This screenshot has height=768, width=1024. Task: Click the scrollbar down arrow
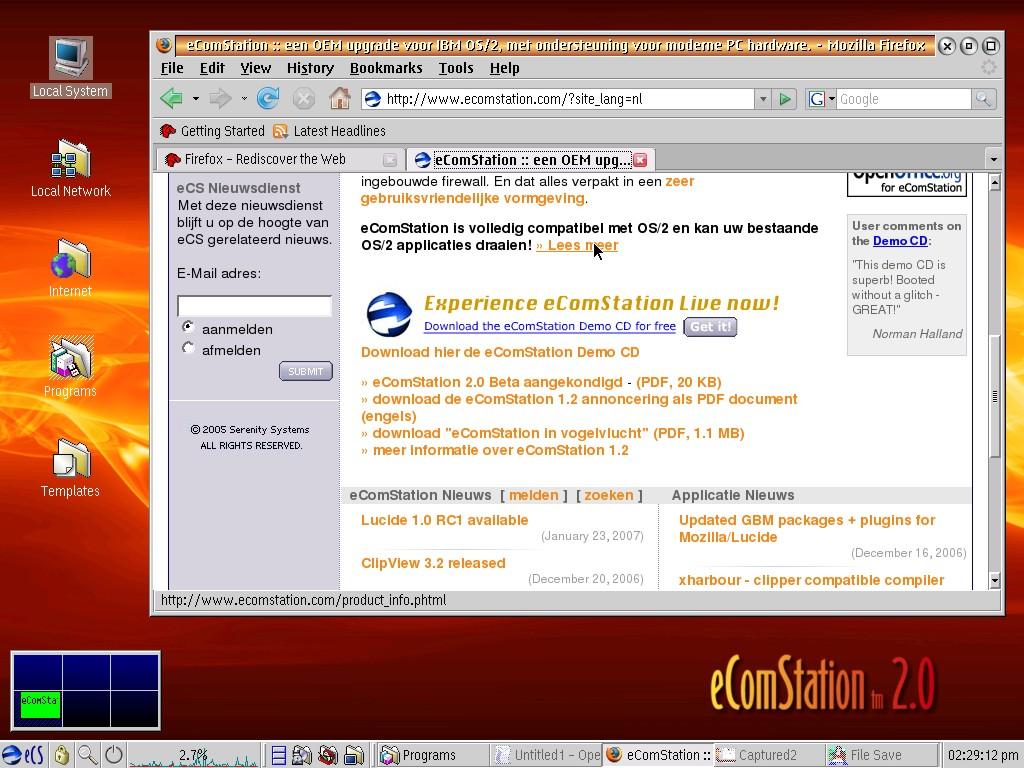tap(994, 579)
